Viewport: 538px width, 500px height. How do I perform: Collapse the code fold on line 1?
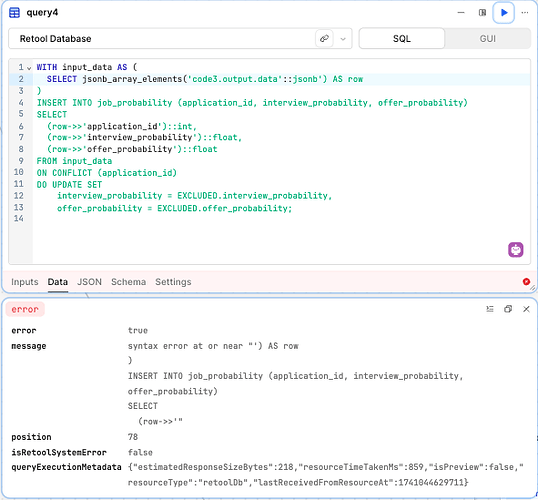29,68
